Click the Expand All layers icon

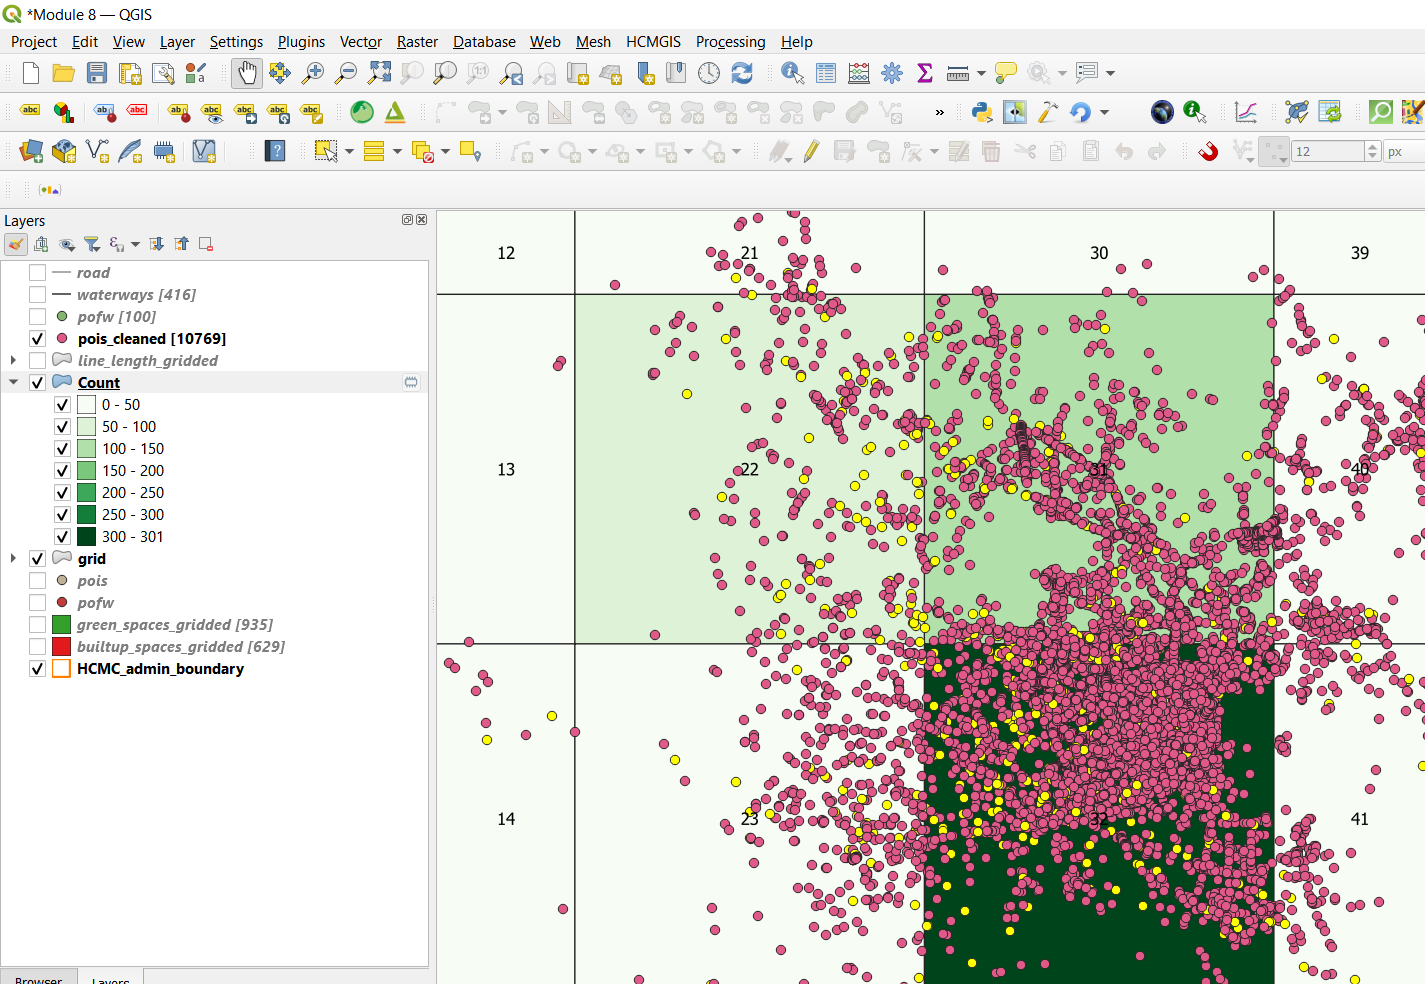157,244
